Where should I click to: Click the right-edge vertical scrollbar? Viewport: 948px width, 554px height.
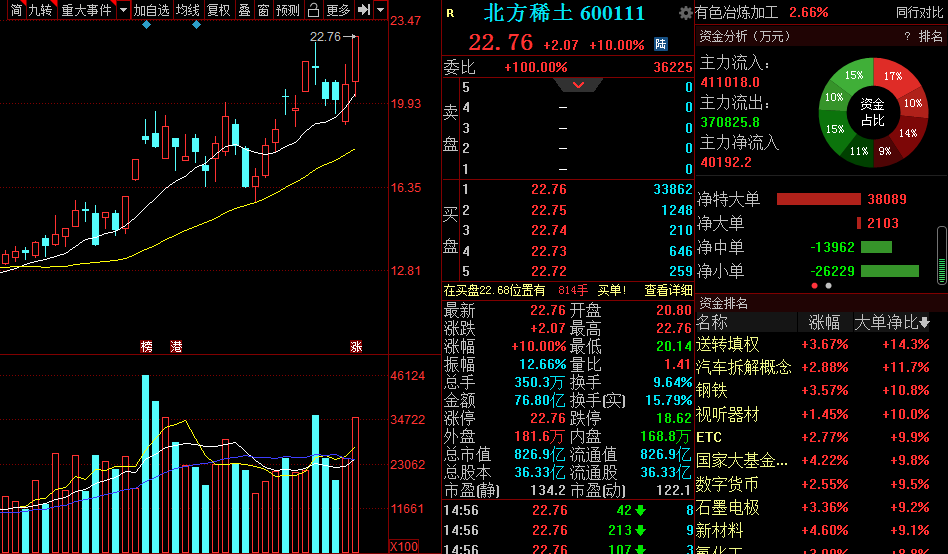941,255
